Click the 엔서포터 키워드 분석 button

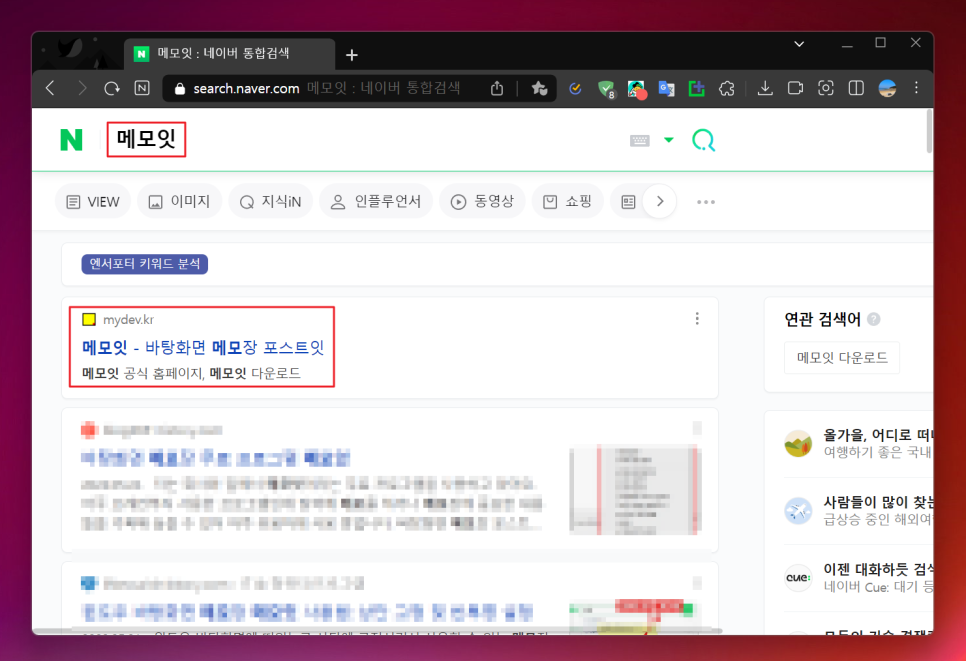145,264
